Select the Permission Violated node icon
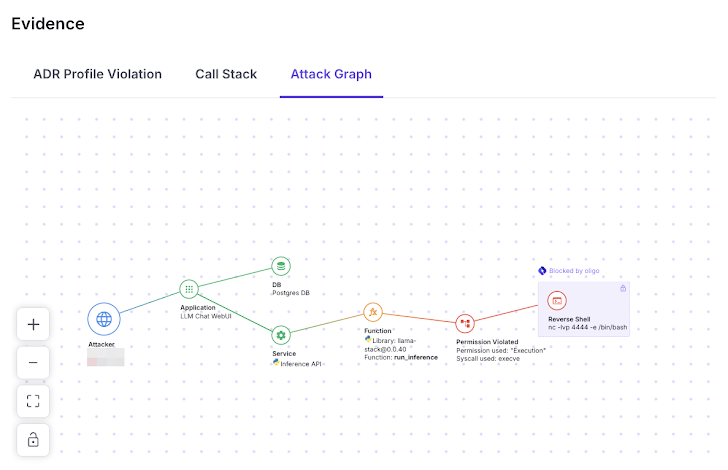 pos(464,323)
